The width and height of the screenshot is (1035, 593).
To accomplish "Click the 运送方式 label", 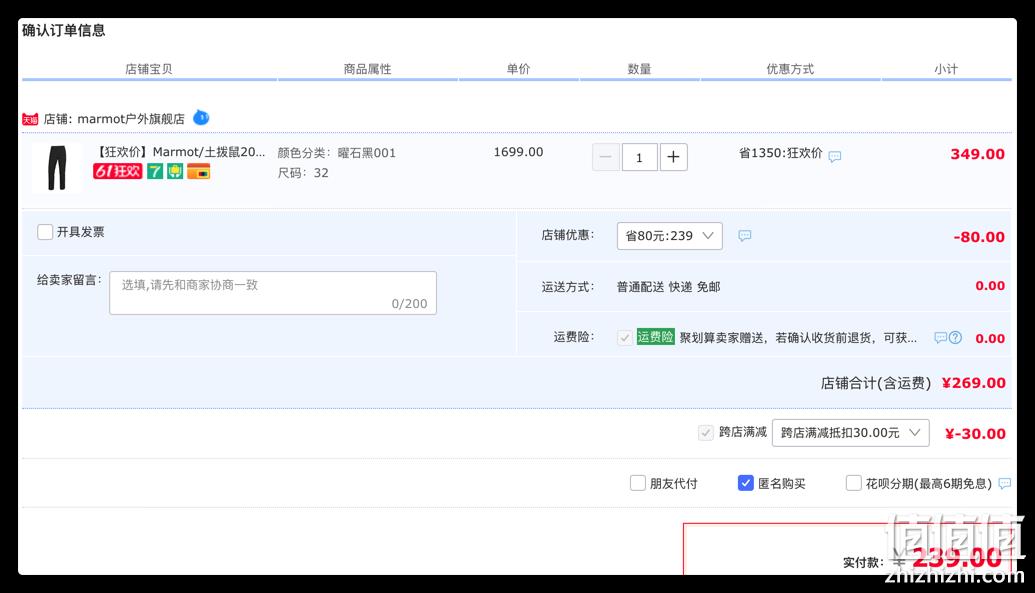I will pos(568,287).
